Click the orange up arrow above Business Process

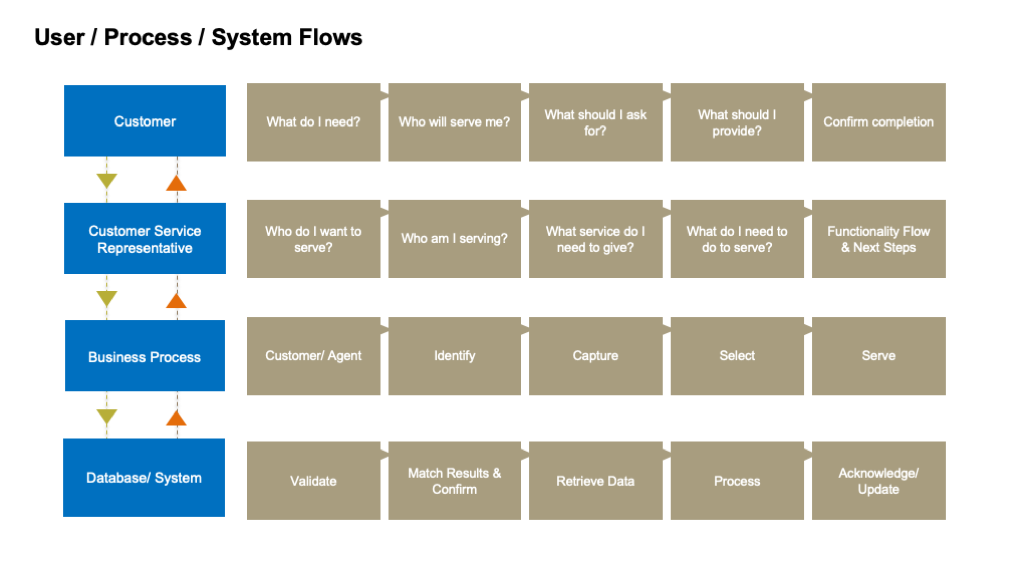(x=177, y=299)
